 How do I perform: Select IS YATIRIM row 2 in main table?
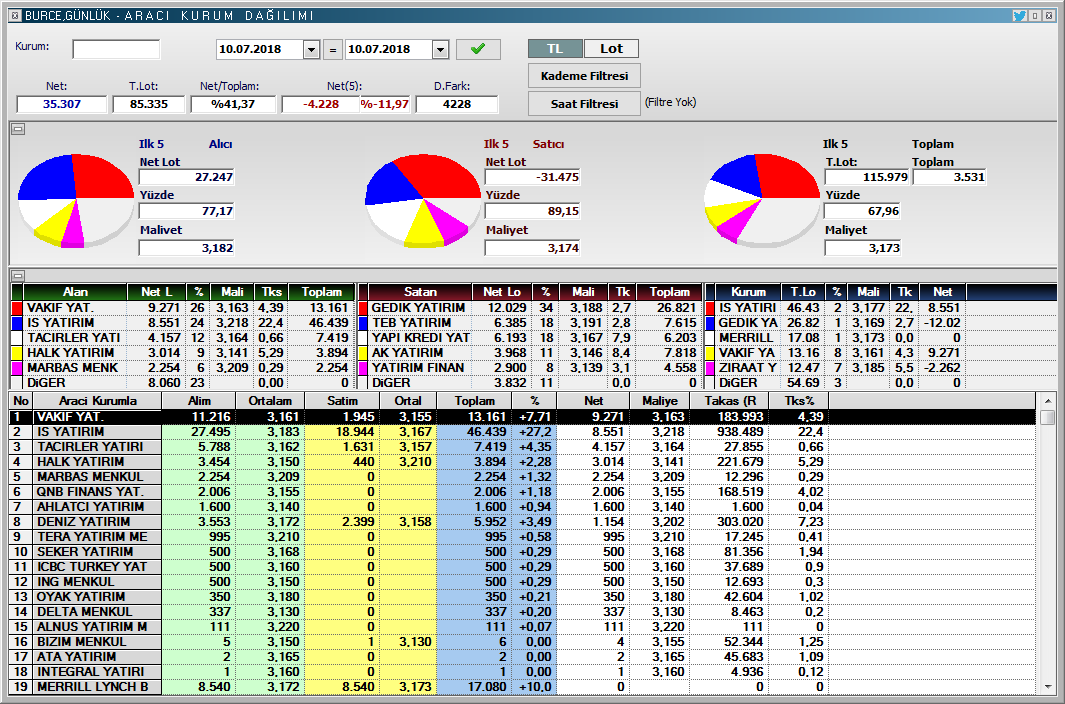(x=522, y=432)
